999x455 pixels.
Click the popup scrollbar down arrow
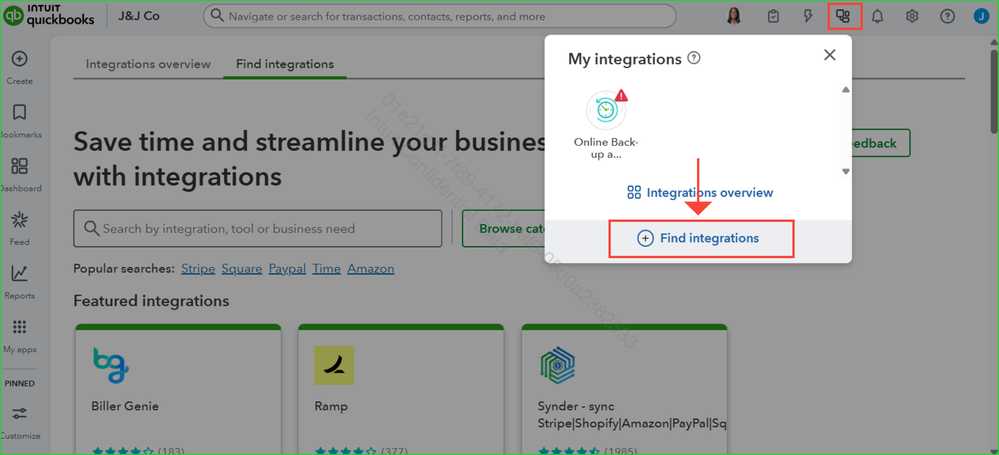[845, 171]
